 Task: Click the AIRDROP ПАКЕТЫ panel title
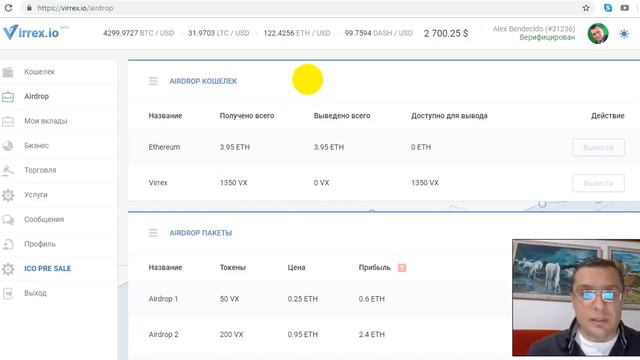click(201, 233)
